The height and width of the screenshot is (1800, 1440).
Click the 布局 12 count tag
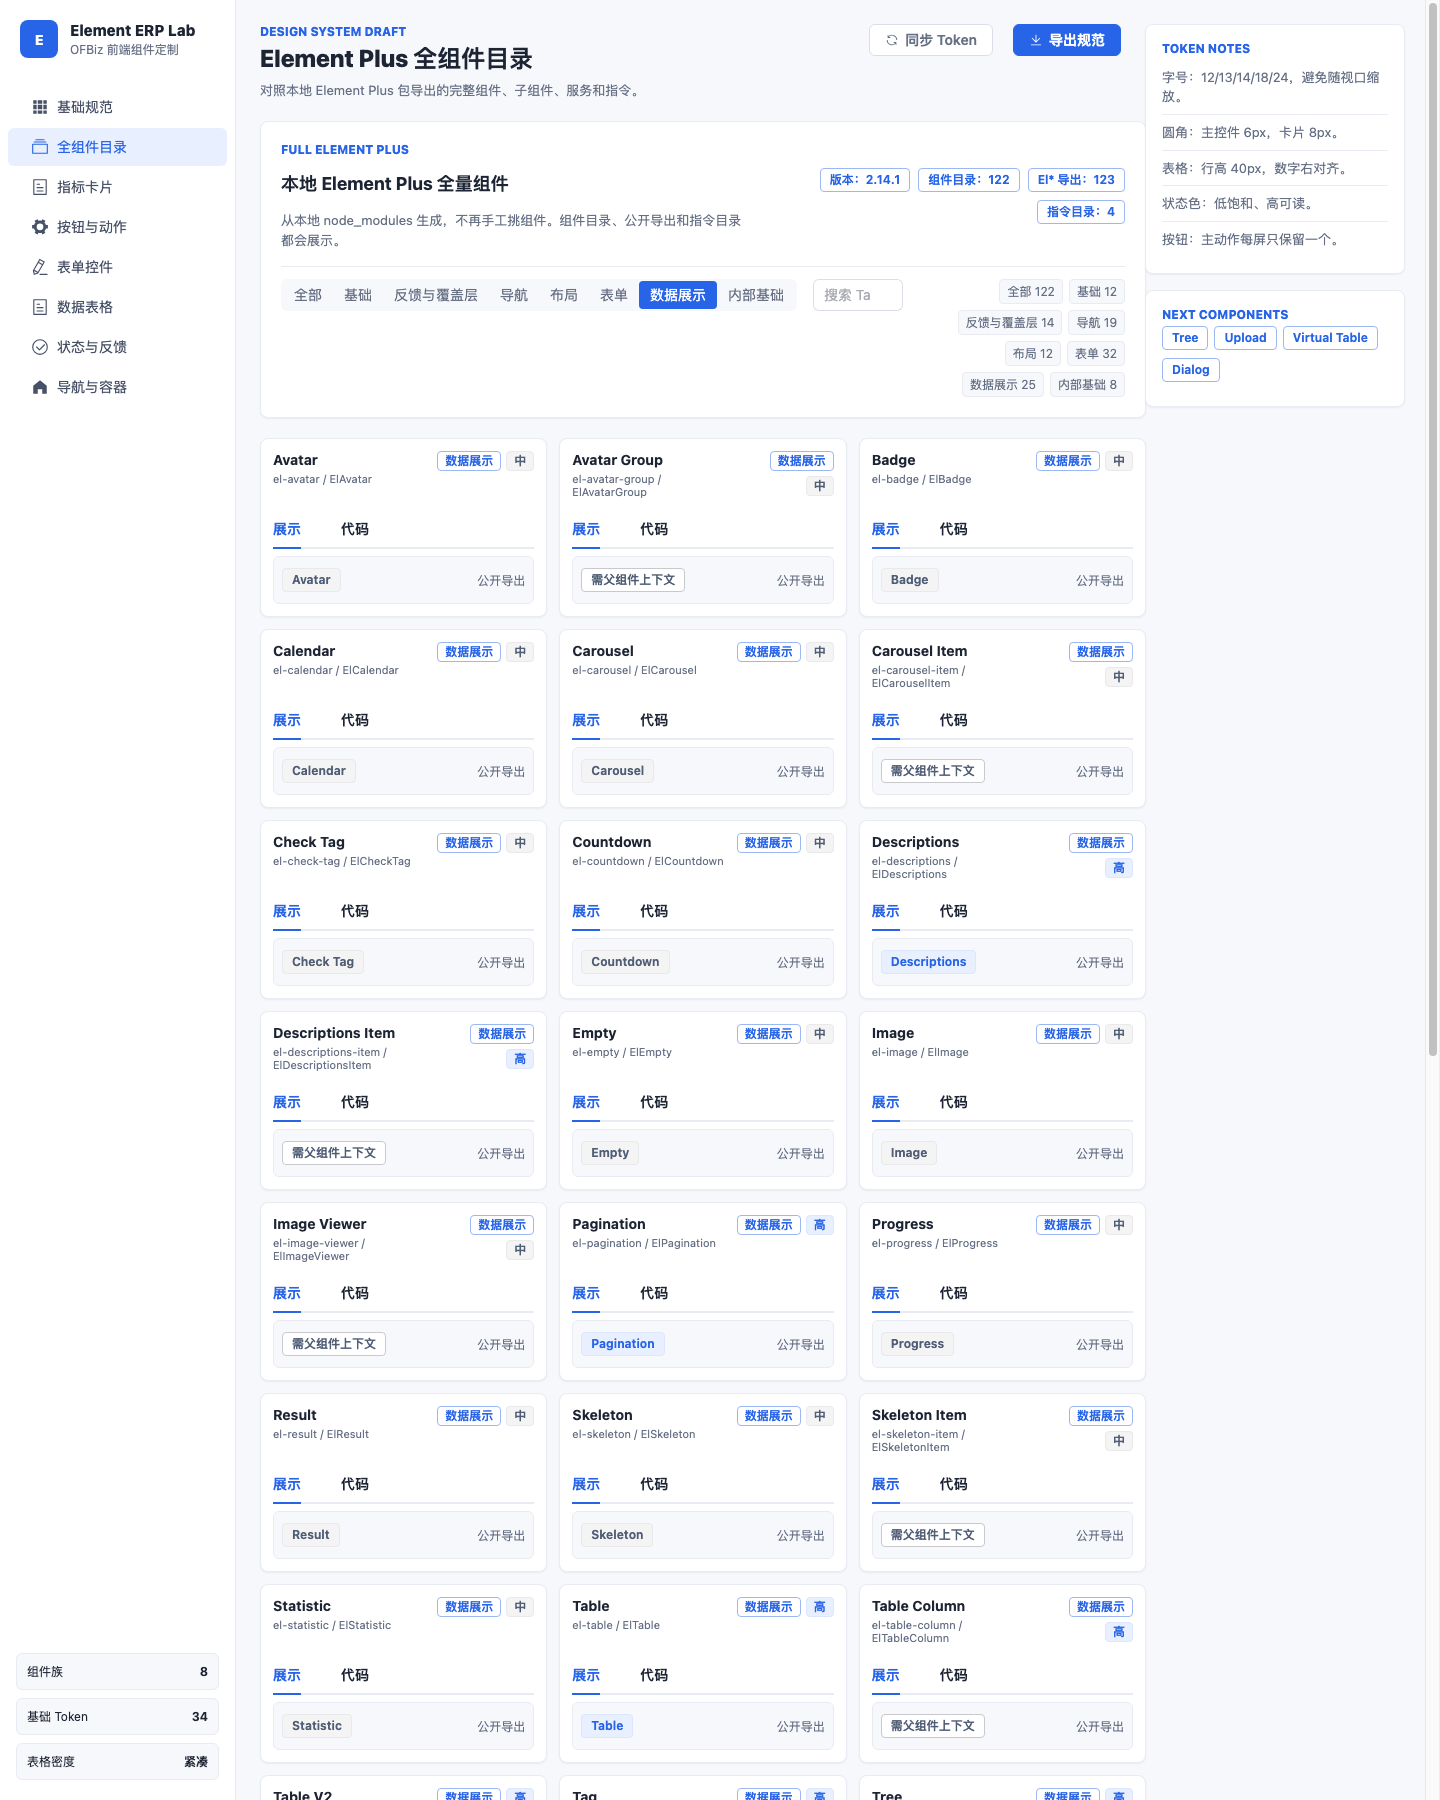click(x=1033, y=354)
